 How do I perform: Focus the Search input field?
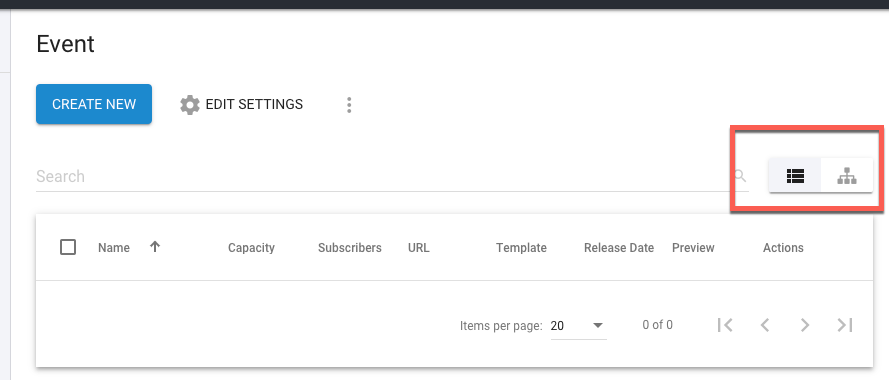[x=384, y=176]
